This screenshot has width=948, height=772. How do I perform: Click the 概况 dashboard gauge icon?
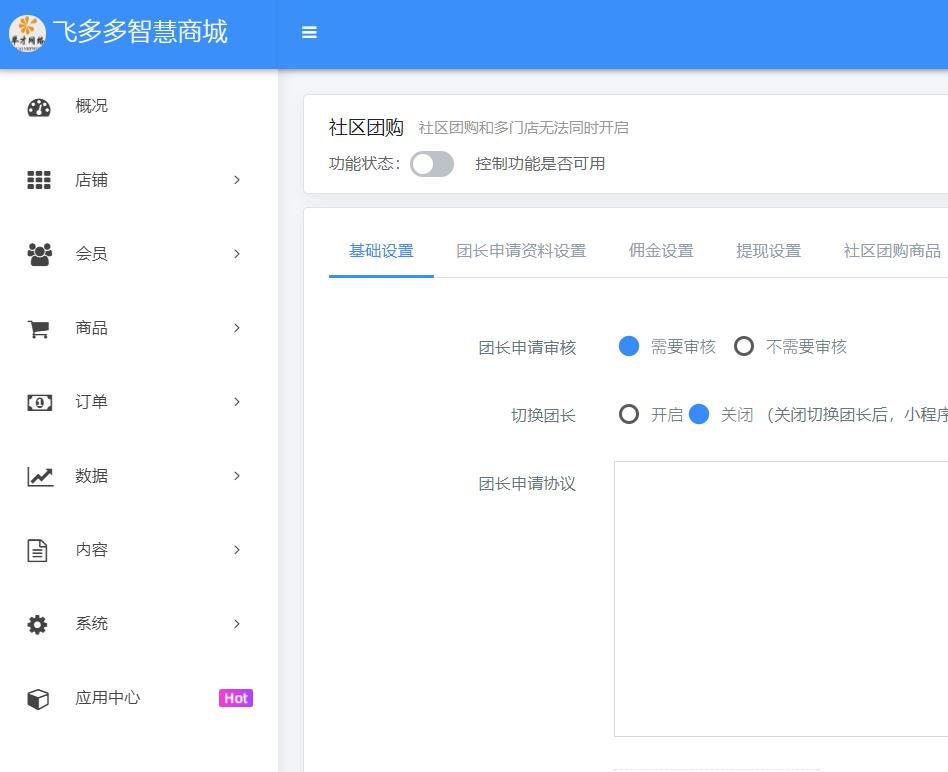point(39,108)
